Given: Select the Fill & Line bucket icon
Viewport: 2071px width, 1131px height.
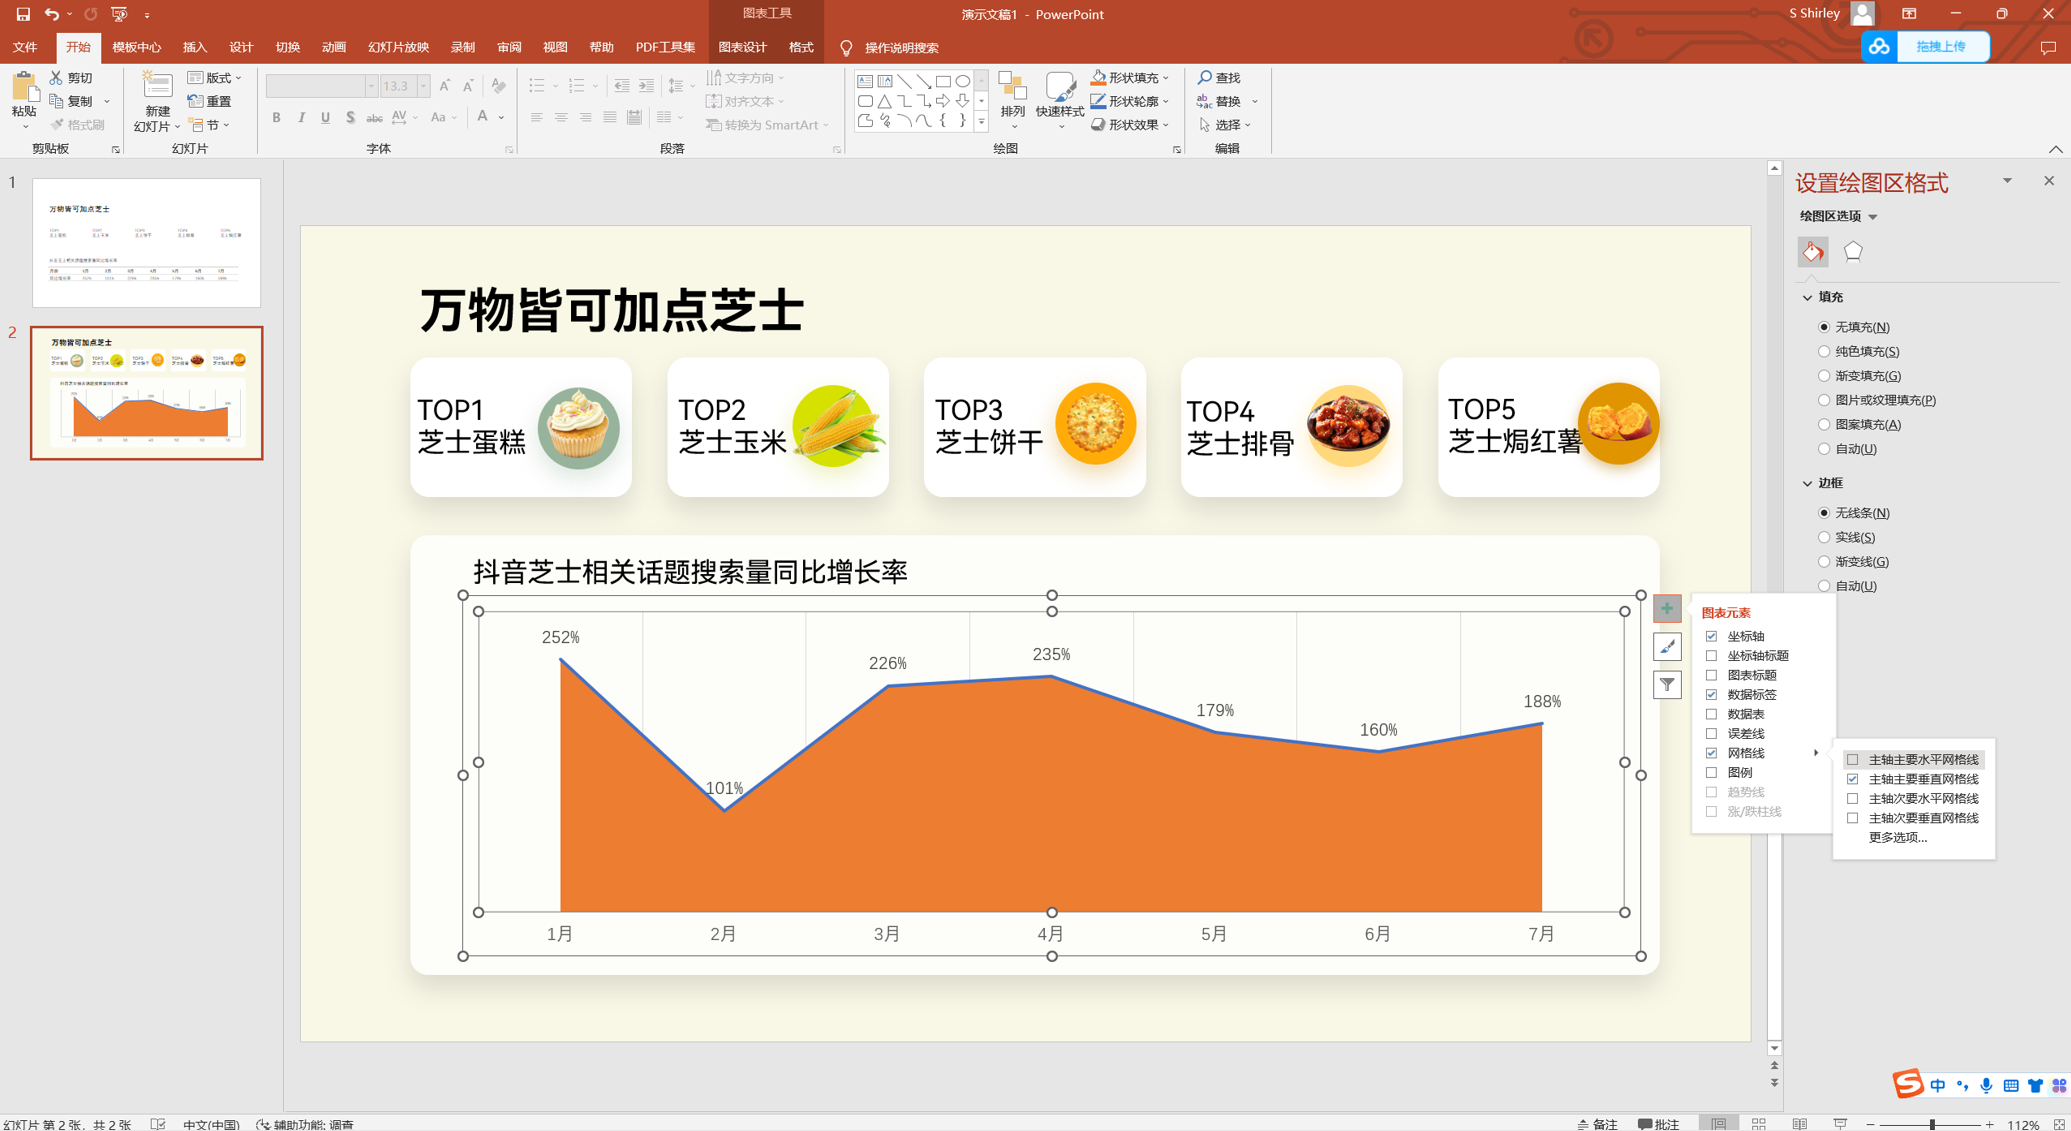Looking at the screenshot, I should click(x=1812, y=252).
